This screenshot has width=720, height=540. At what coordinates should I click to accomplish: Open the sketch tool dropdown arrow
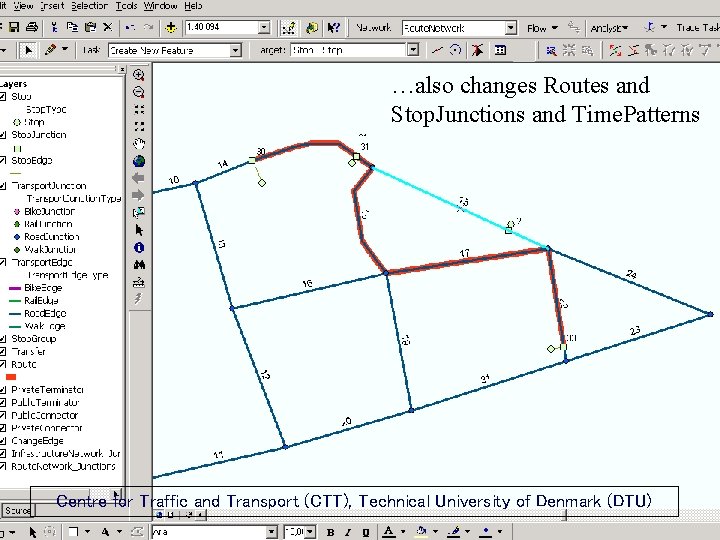pos(65,49)
